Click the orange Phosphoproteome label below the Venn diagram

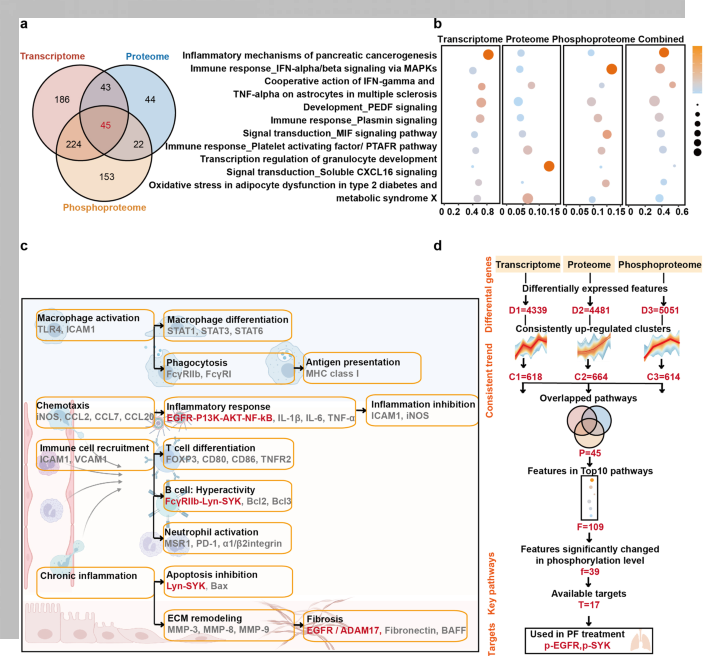(x=104, y=207)
